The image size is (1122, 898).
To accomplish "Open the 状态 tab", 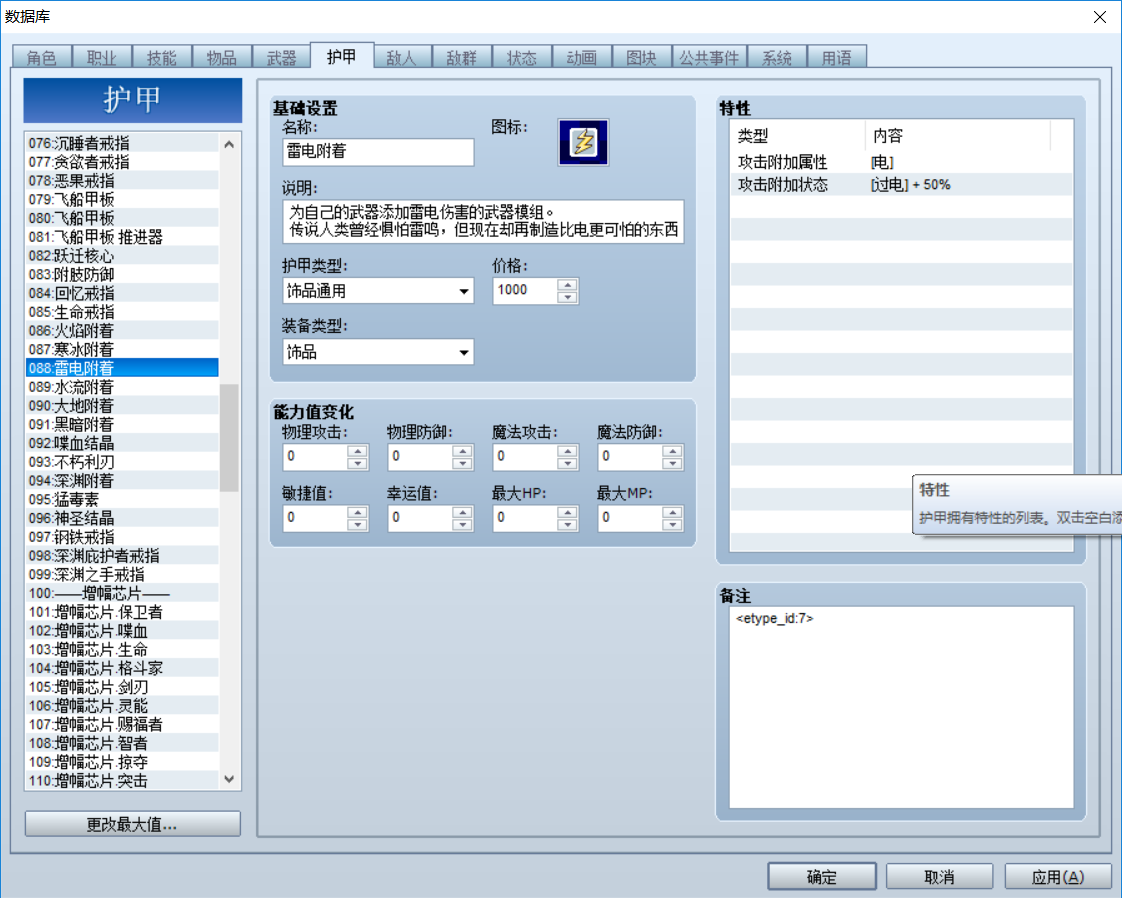I will coord(522,57).
